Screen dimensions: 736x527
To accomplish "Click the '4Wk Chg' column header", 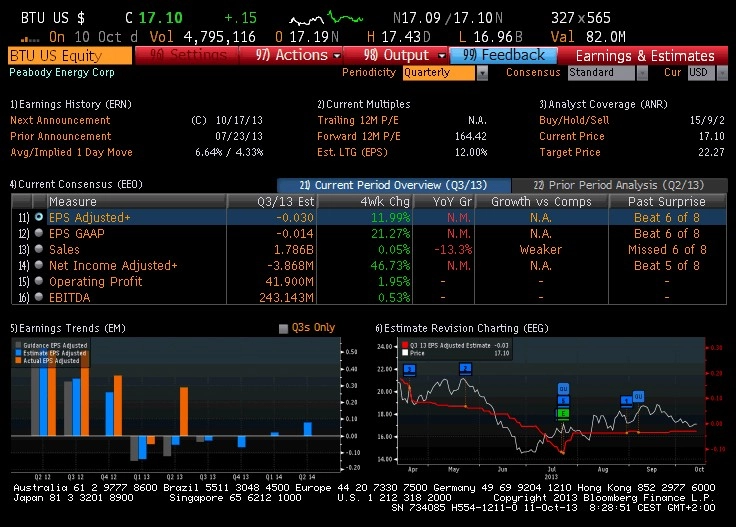I will (366, 201).
